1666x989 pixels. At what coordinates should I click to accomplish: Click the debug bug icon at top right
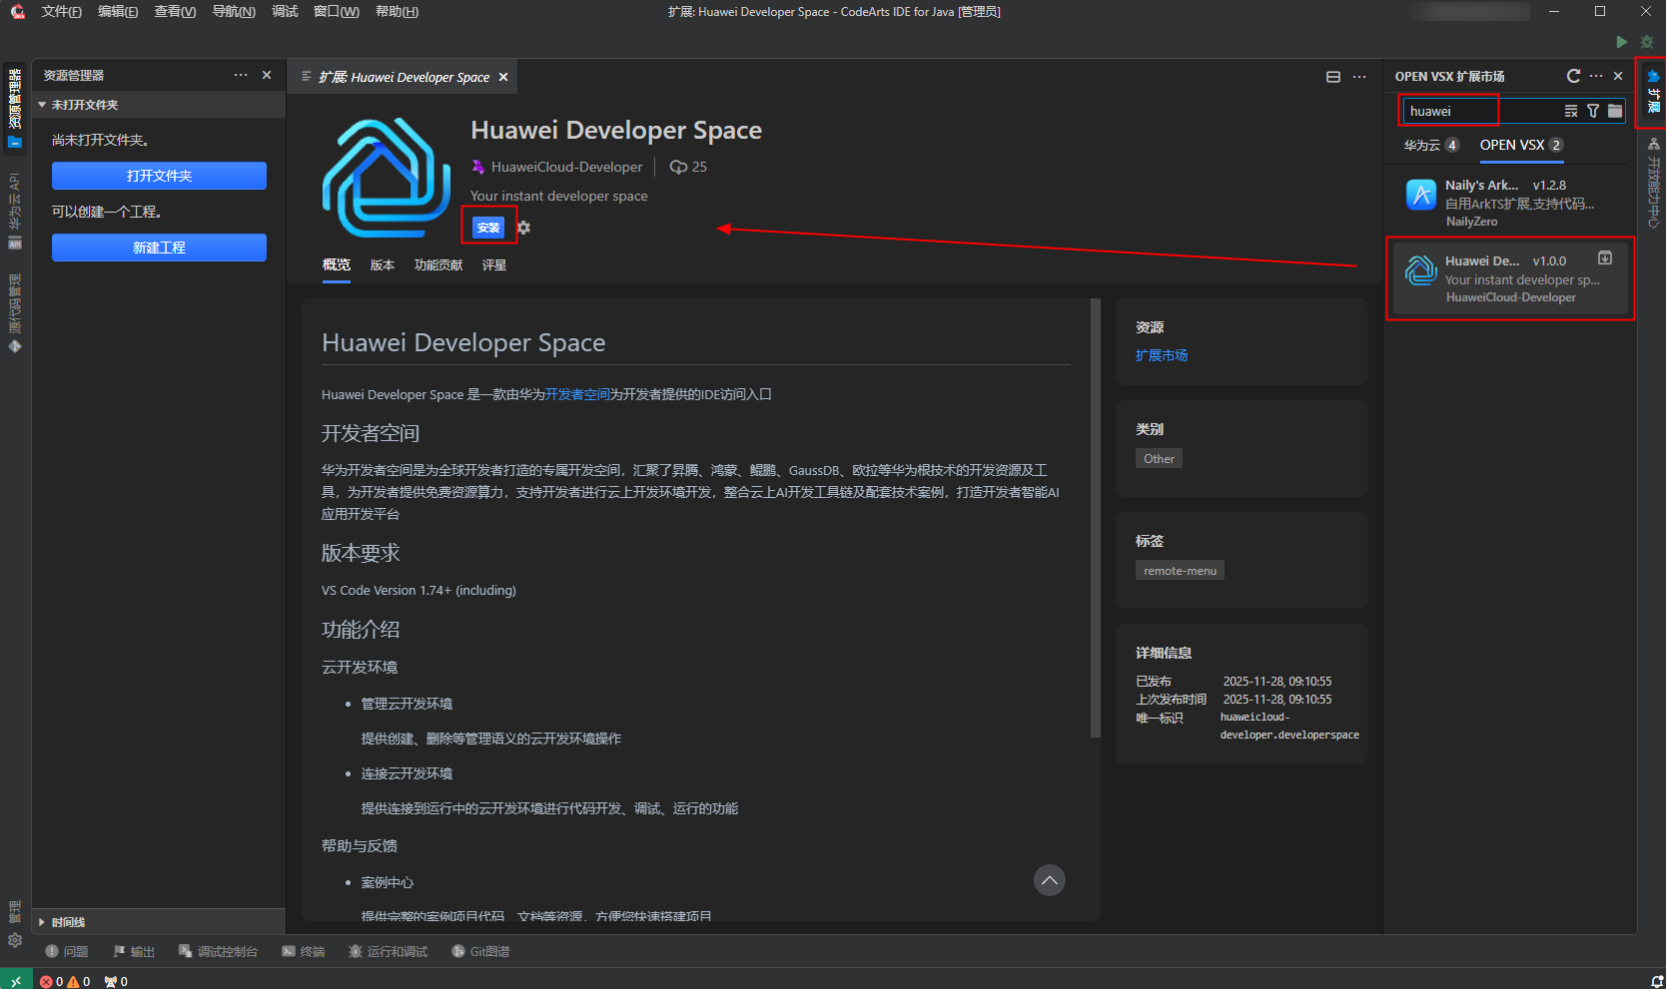[x=1647, y=42]
